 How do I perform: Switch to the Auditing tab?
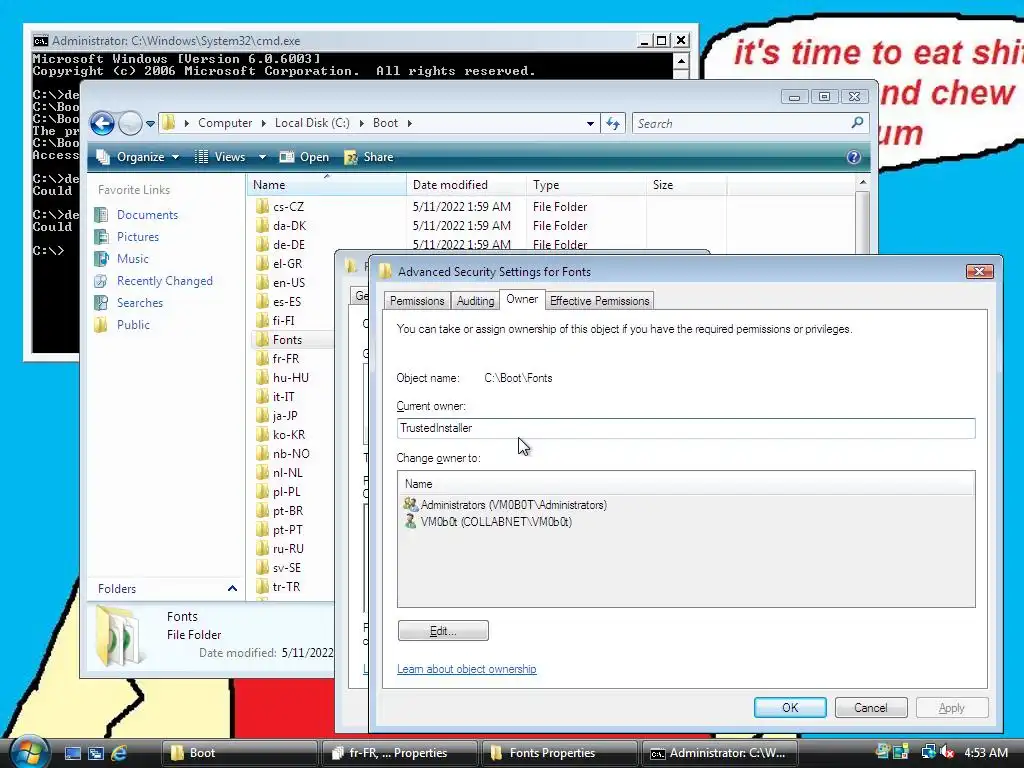point(475,300)
